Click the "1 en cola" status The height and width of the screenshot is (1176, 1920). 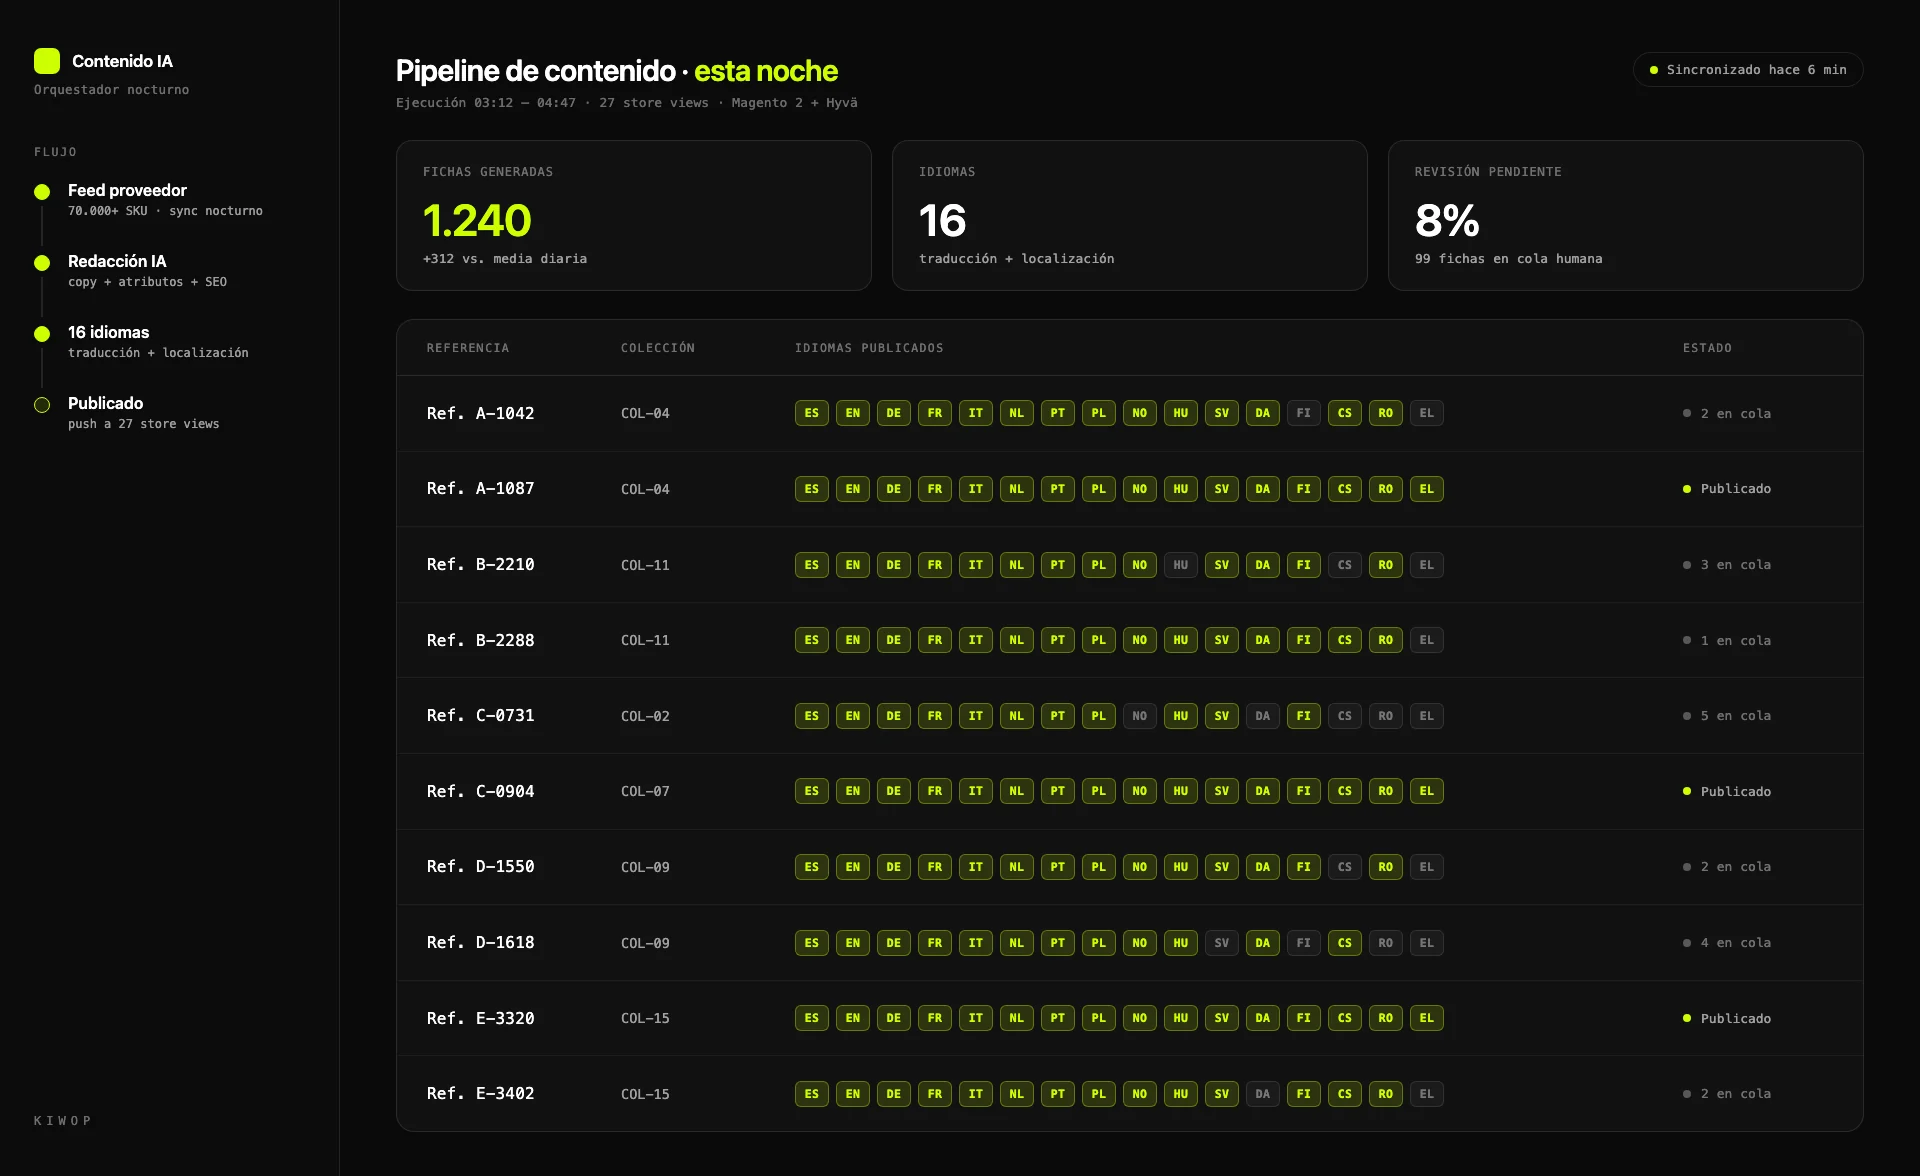pyautogui.click(x=1727, y=640)
